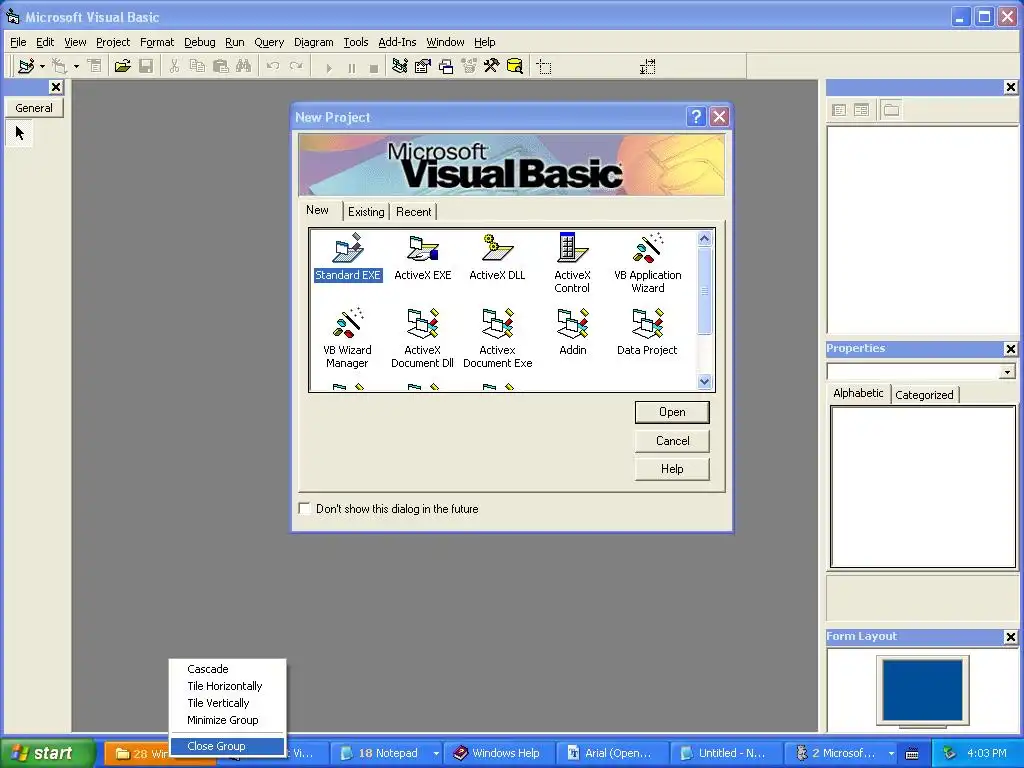Open Project Explorer from the toolbar icon
This screenshot has width=1024, height=768.
point(400,66)
